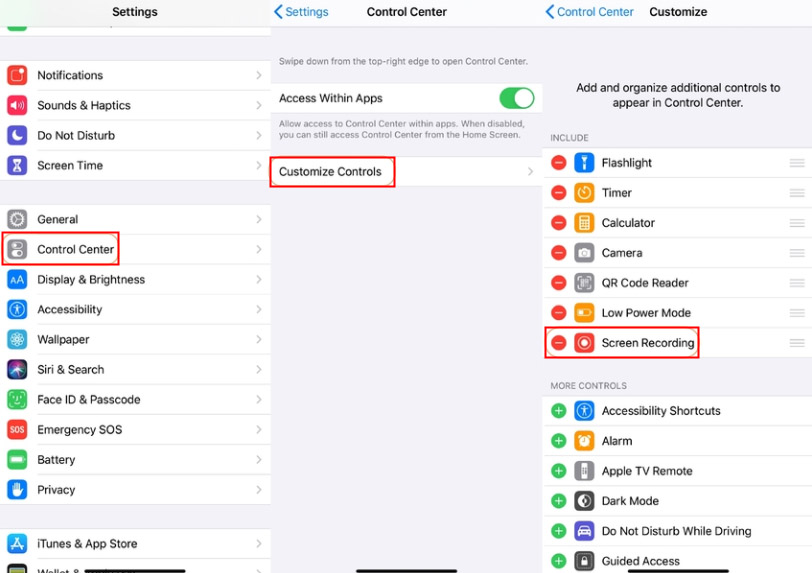Tap the Face ID & Passcode icon
The image size is (812, 573).
tap(17, 399)
